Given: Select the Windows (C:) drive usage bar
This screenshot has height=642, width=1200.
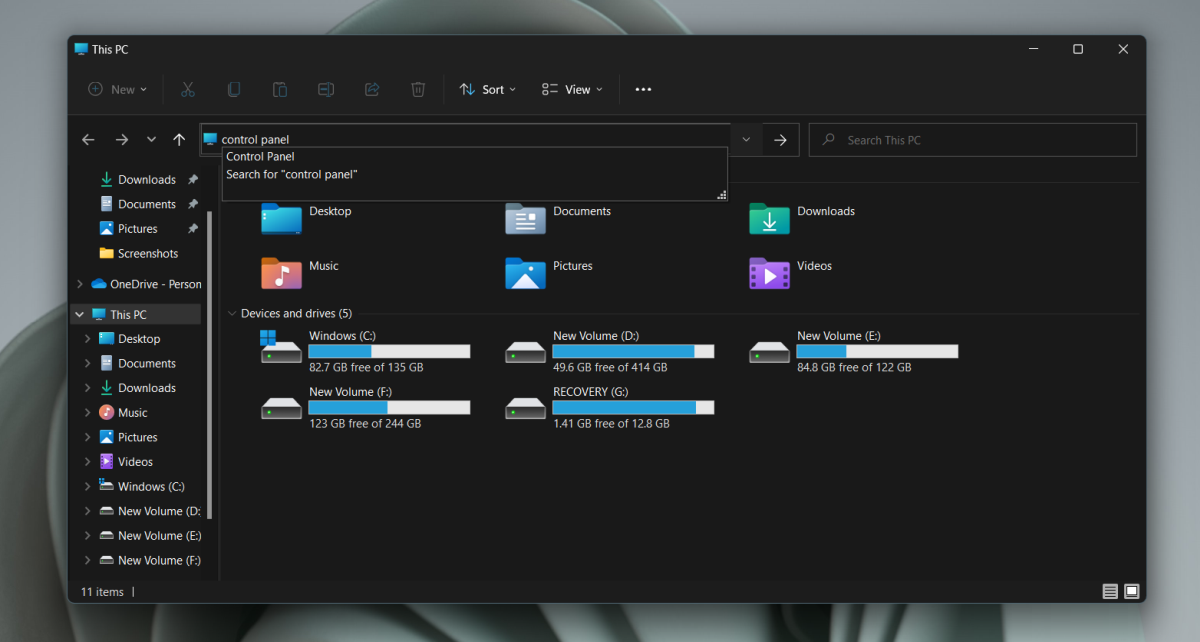Looking at the screenshot, I should 389,351.
